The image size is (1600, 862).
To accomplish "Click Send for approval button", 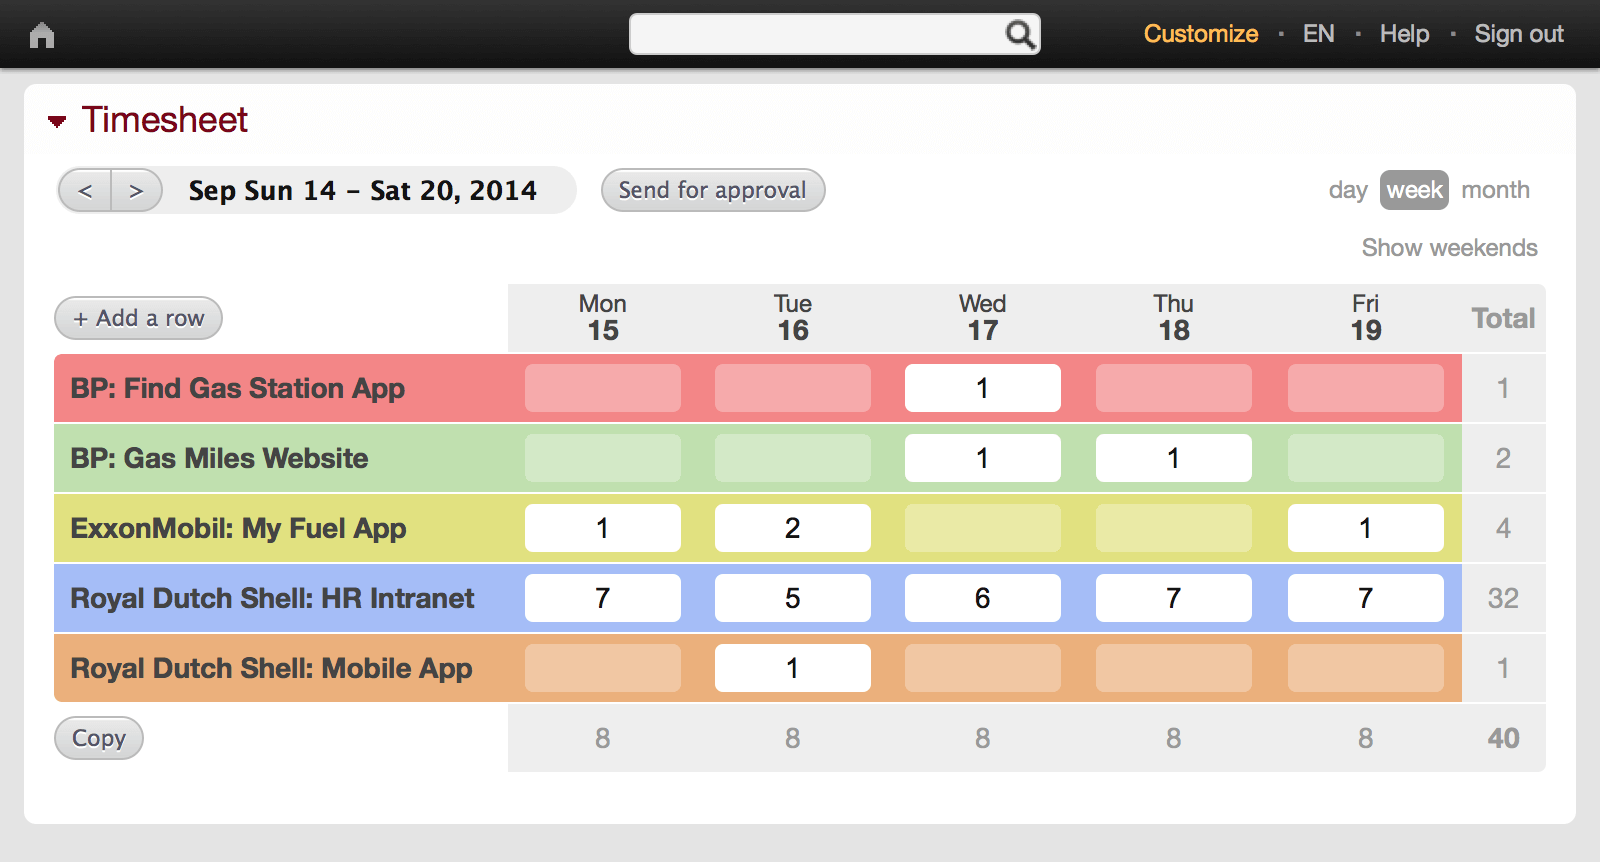I will [x=712, y=190].
